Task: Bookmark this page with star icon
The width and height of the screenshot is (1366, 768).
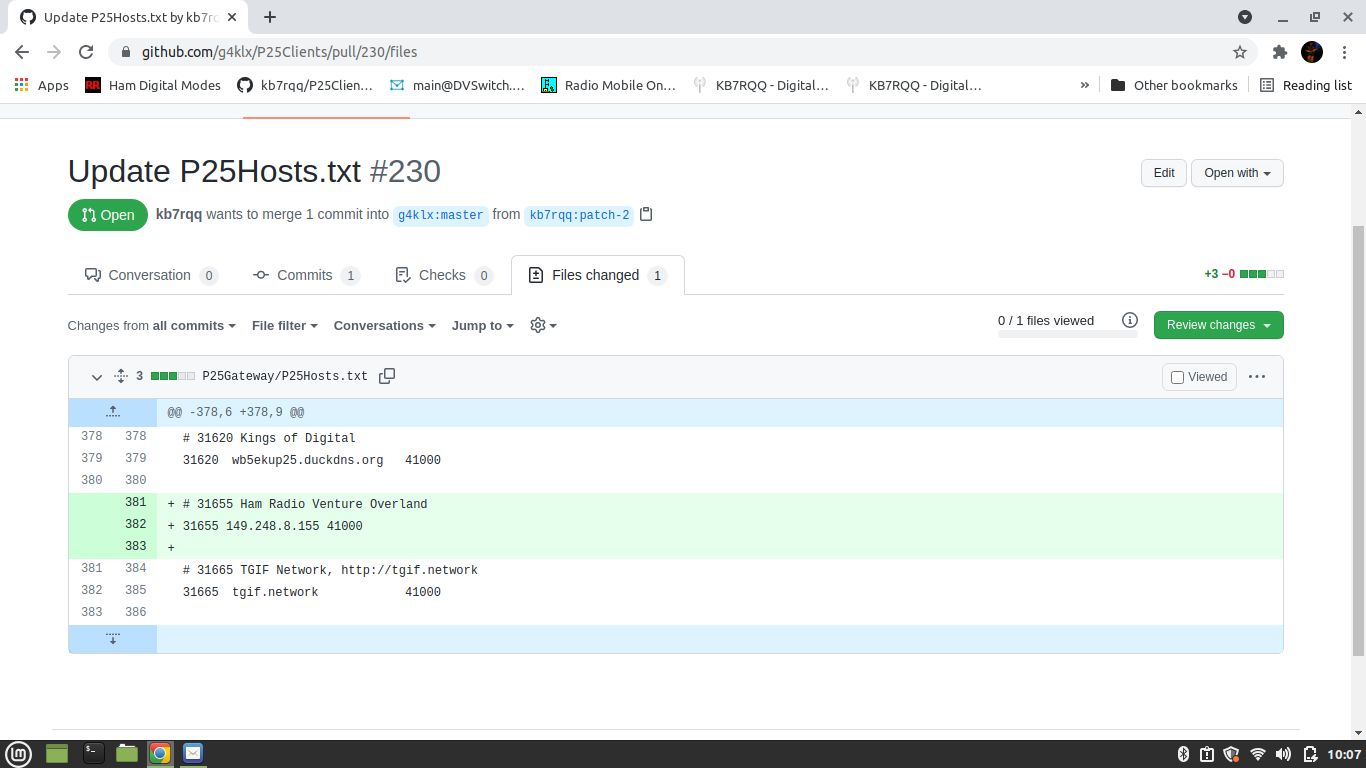Action: (x=1240, y=52)
